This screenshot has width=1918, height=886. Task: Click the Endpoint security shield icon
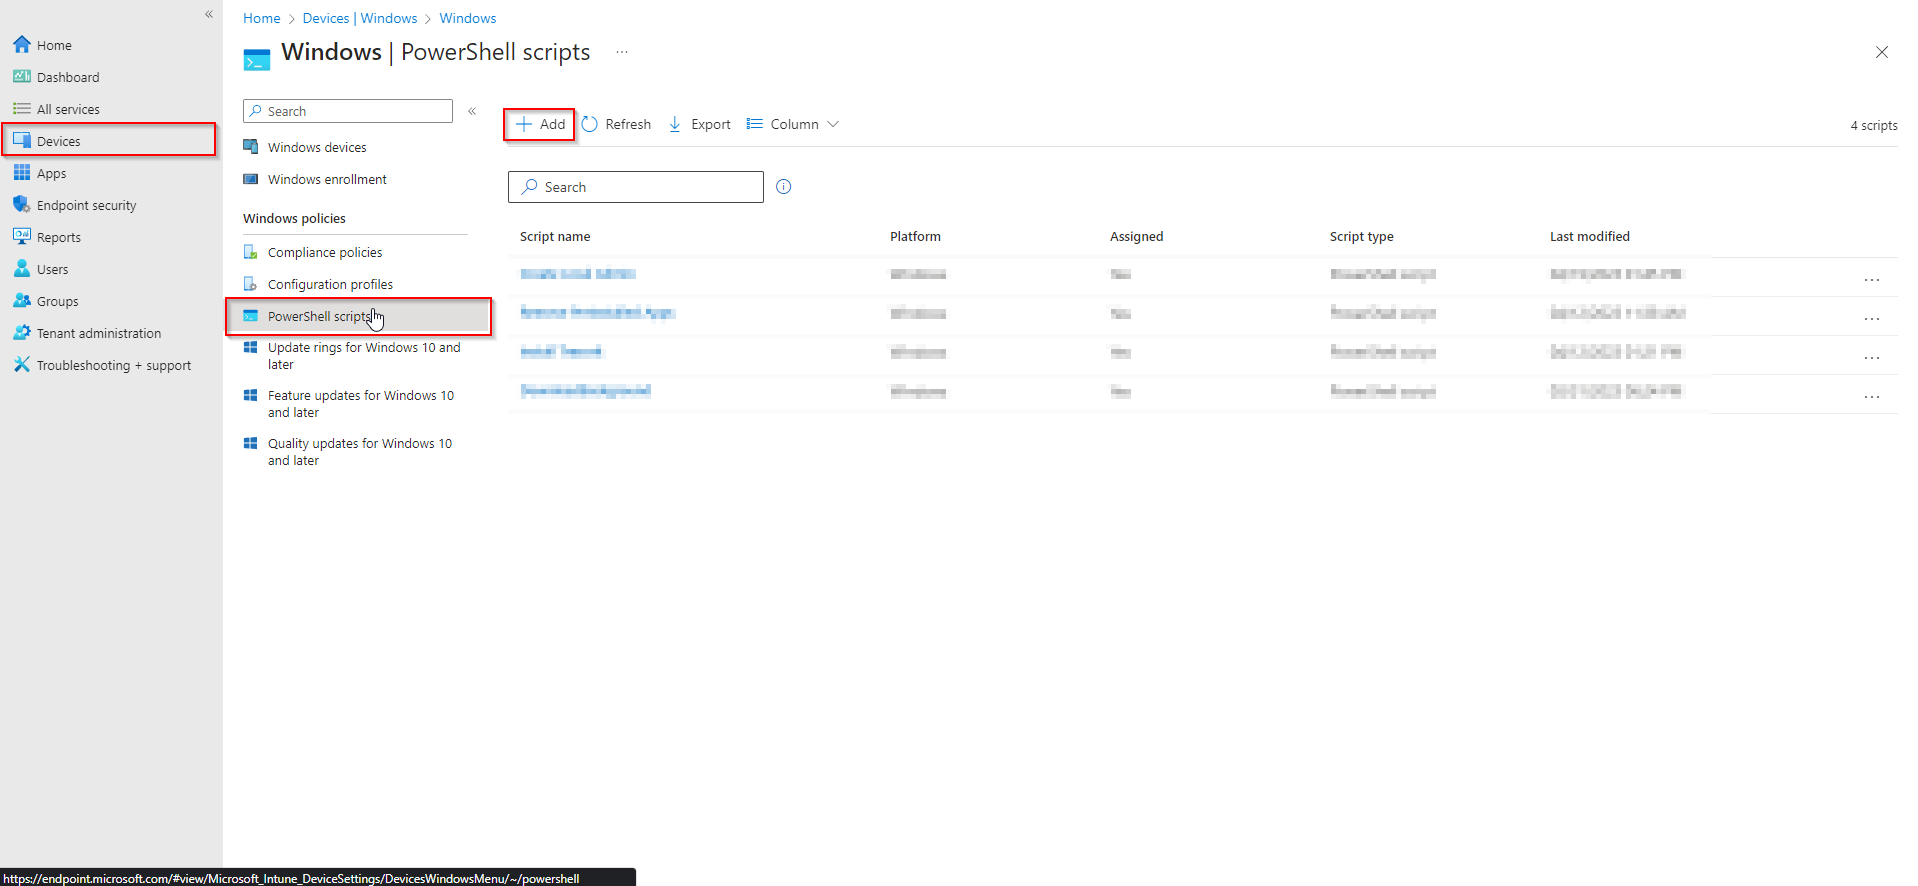22,205
